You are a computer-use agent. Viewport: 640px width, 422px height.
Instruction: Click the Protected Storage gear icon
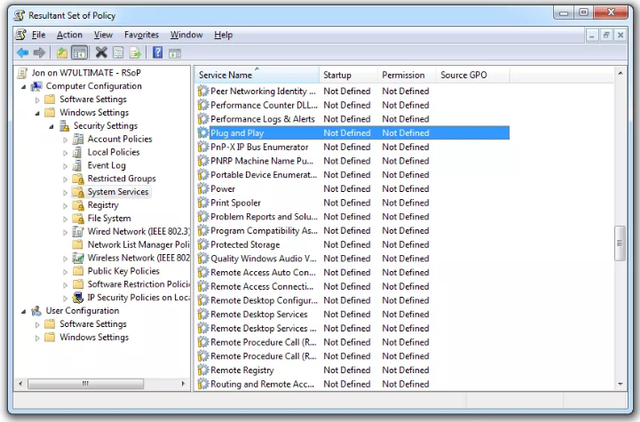203,244
